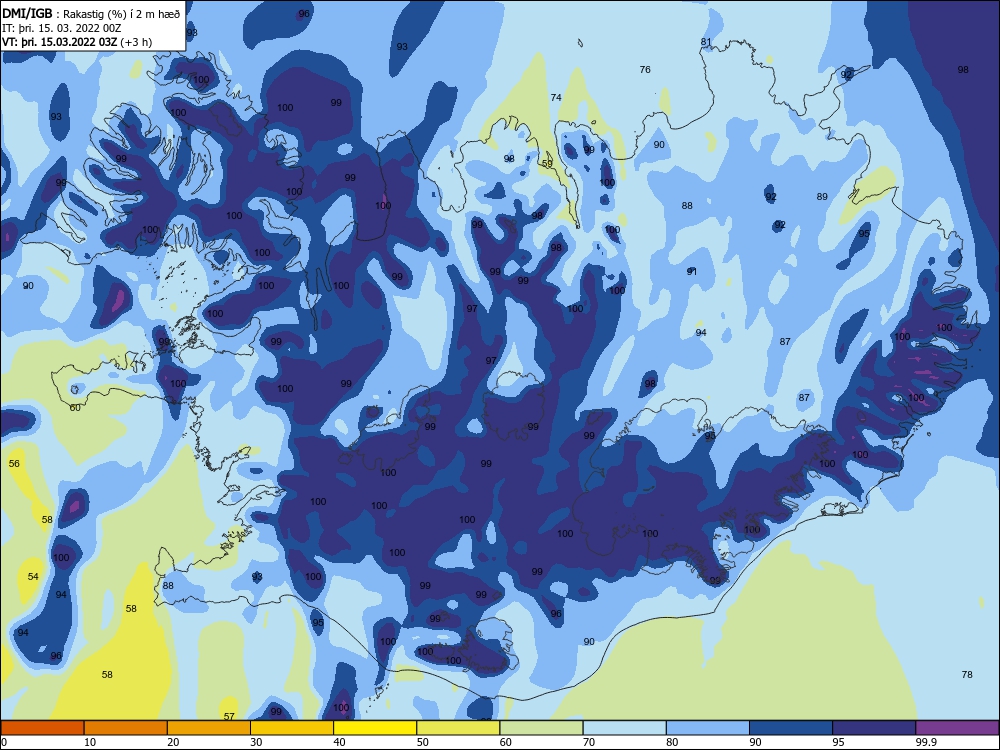This screenshot has width=1000, height=750.
Task: Click the legend tick label '40'
Action: 340,742
